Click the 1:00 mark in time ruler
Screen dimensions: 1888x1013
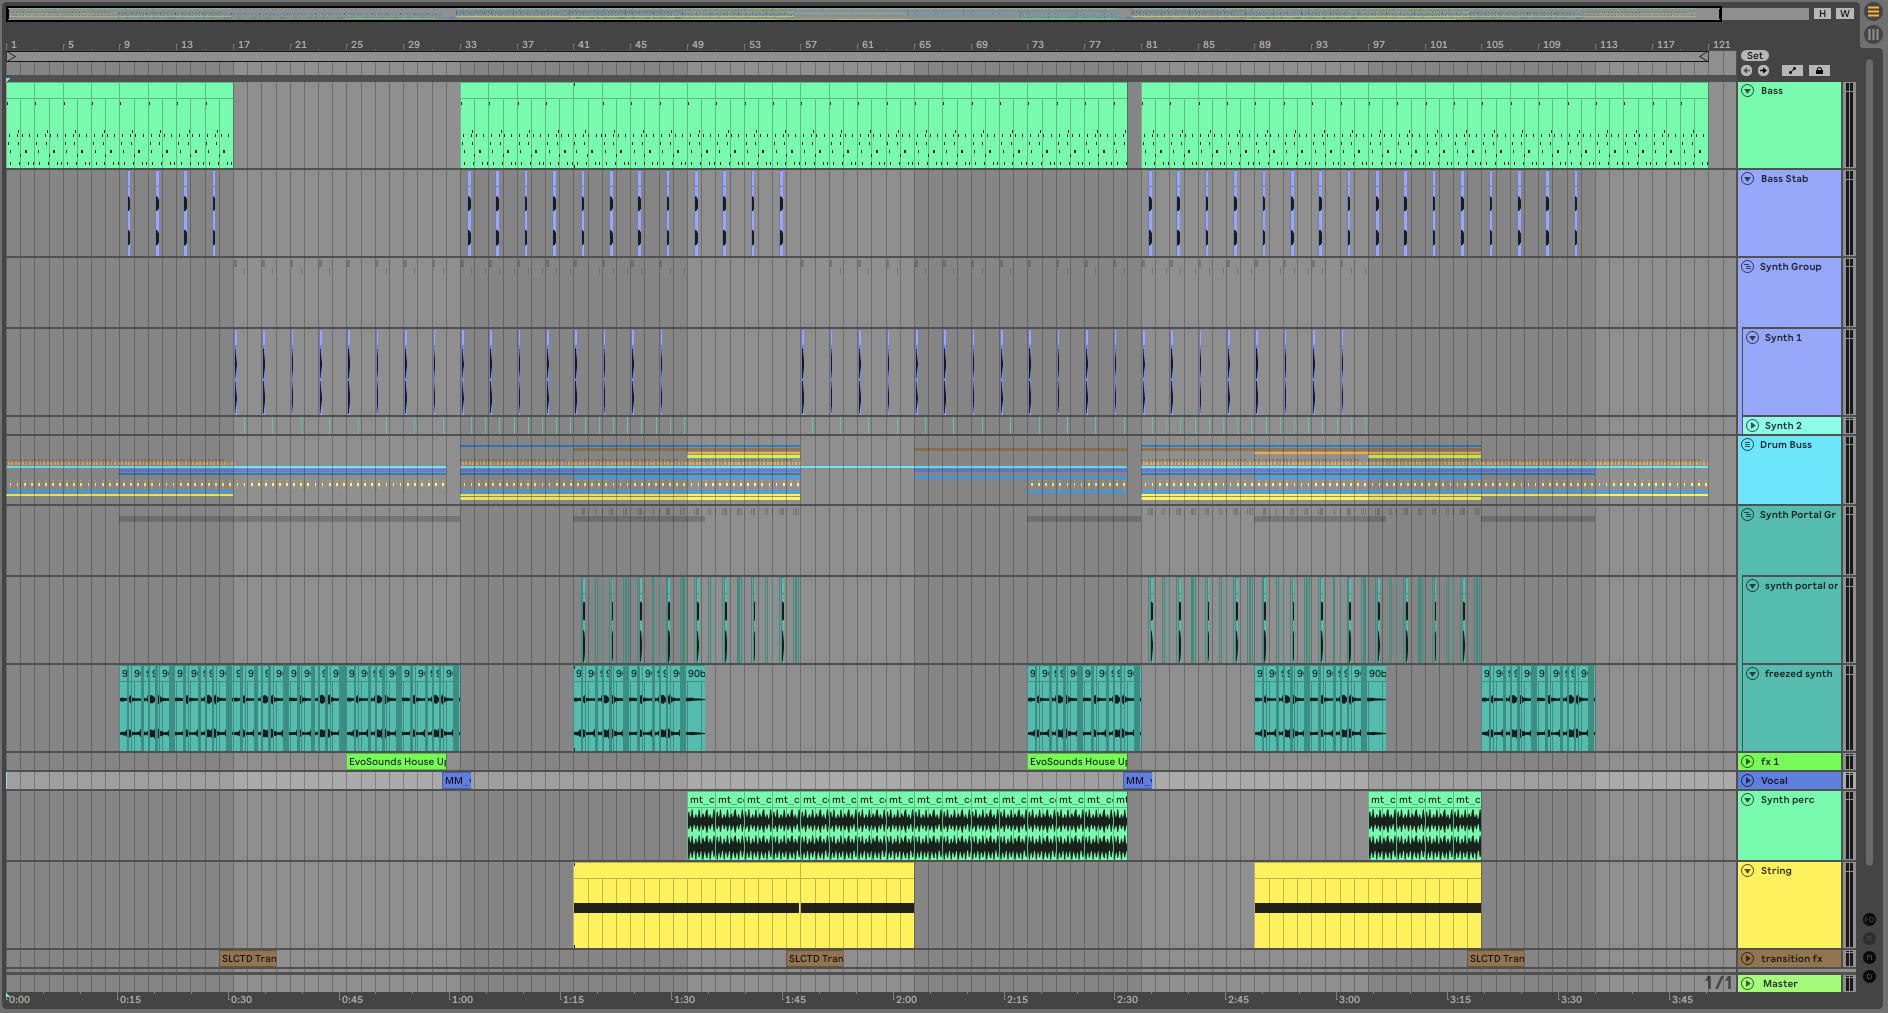click(x=462, y=999)
